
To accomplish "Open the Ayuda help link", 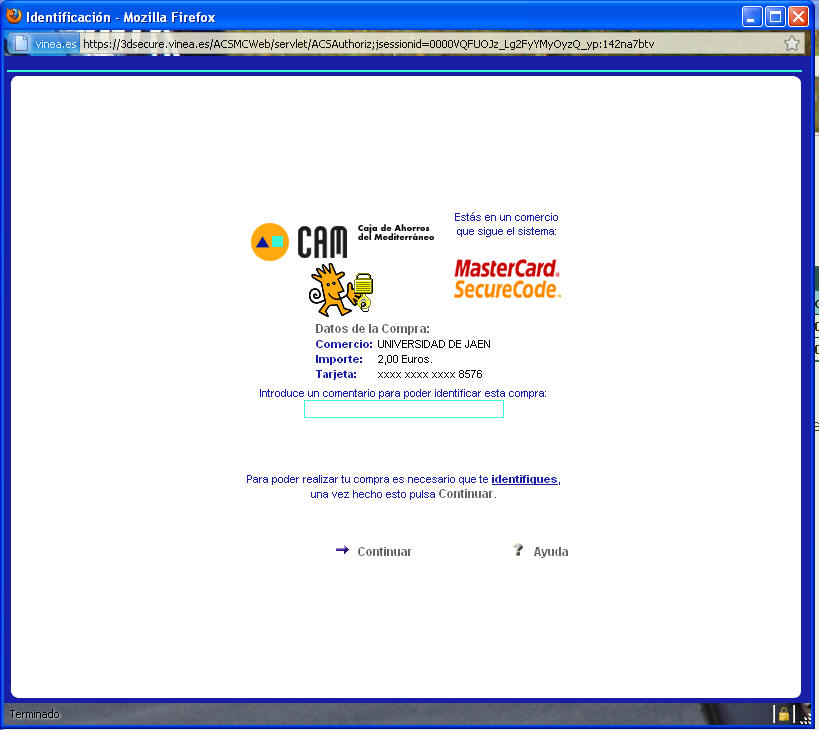I will 551,551.
